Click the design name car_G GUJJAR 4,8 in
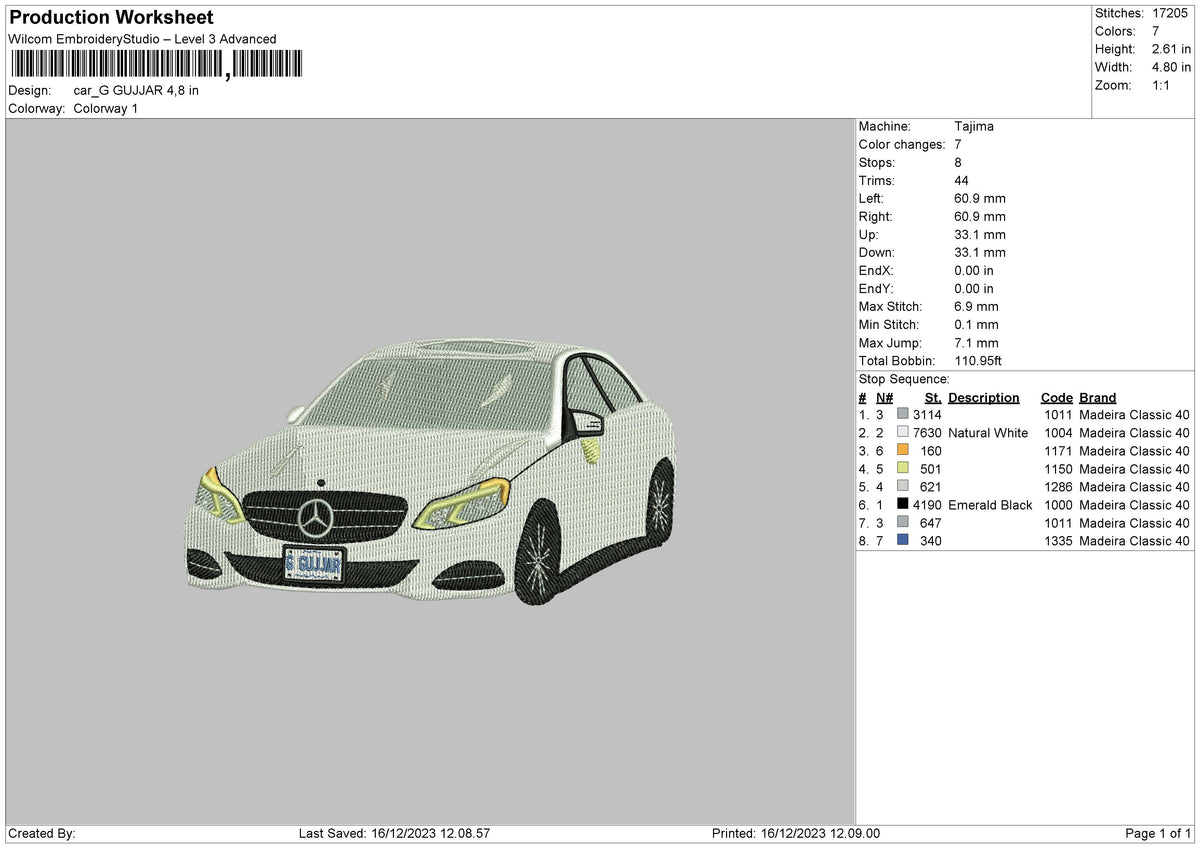This screenshot has height=848, width=1200. click(x=136, y=90)
